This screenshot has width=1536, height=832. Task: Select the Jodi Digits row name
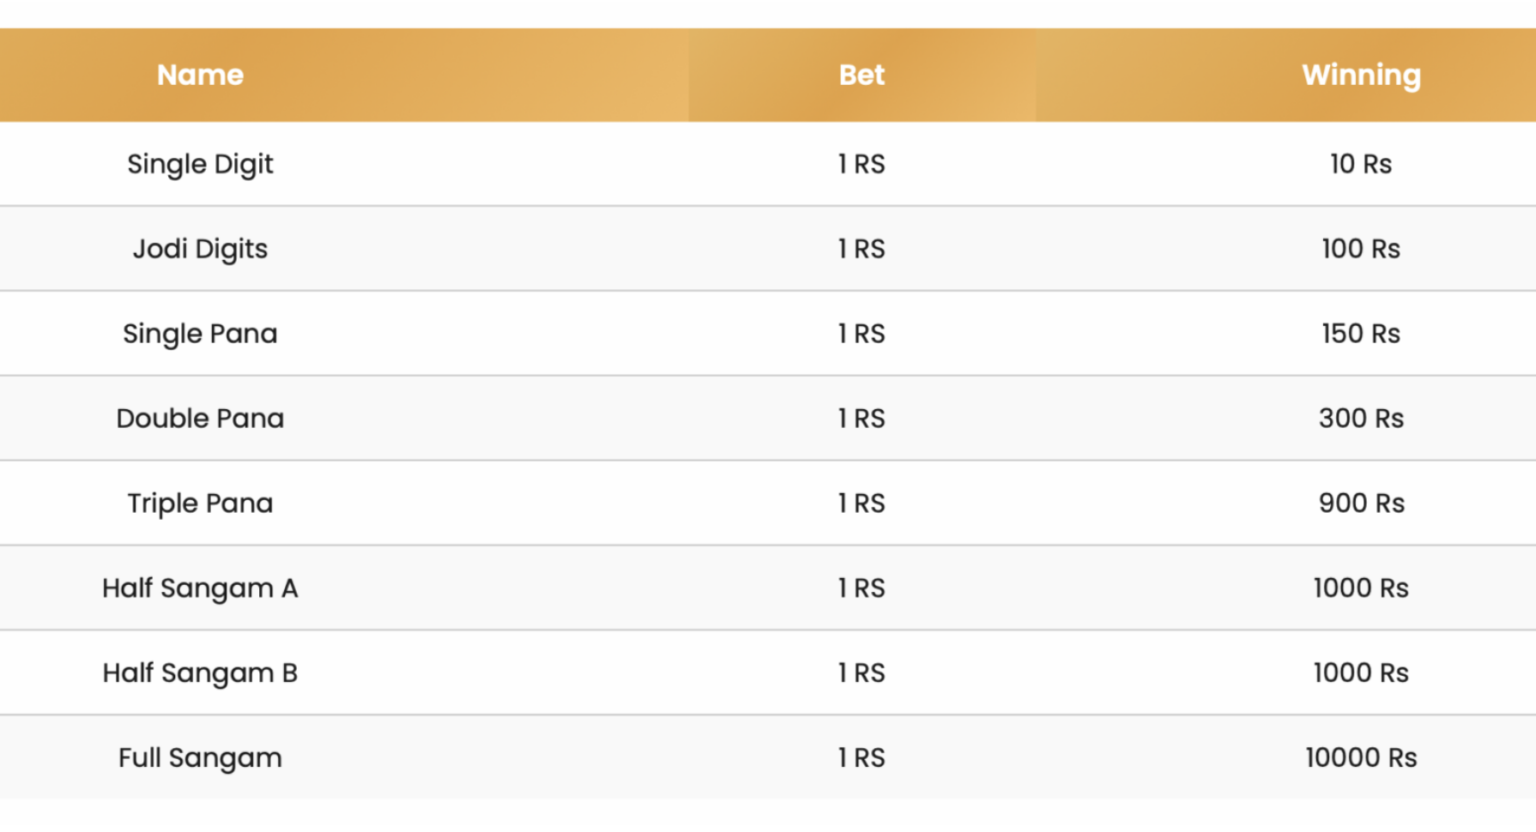200,249
